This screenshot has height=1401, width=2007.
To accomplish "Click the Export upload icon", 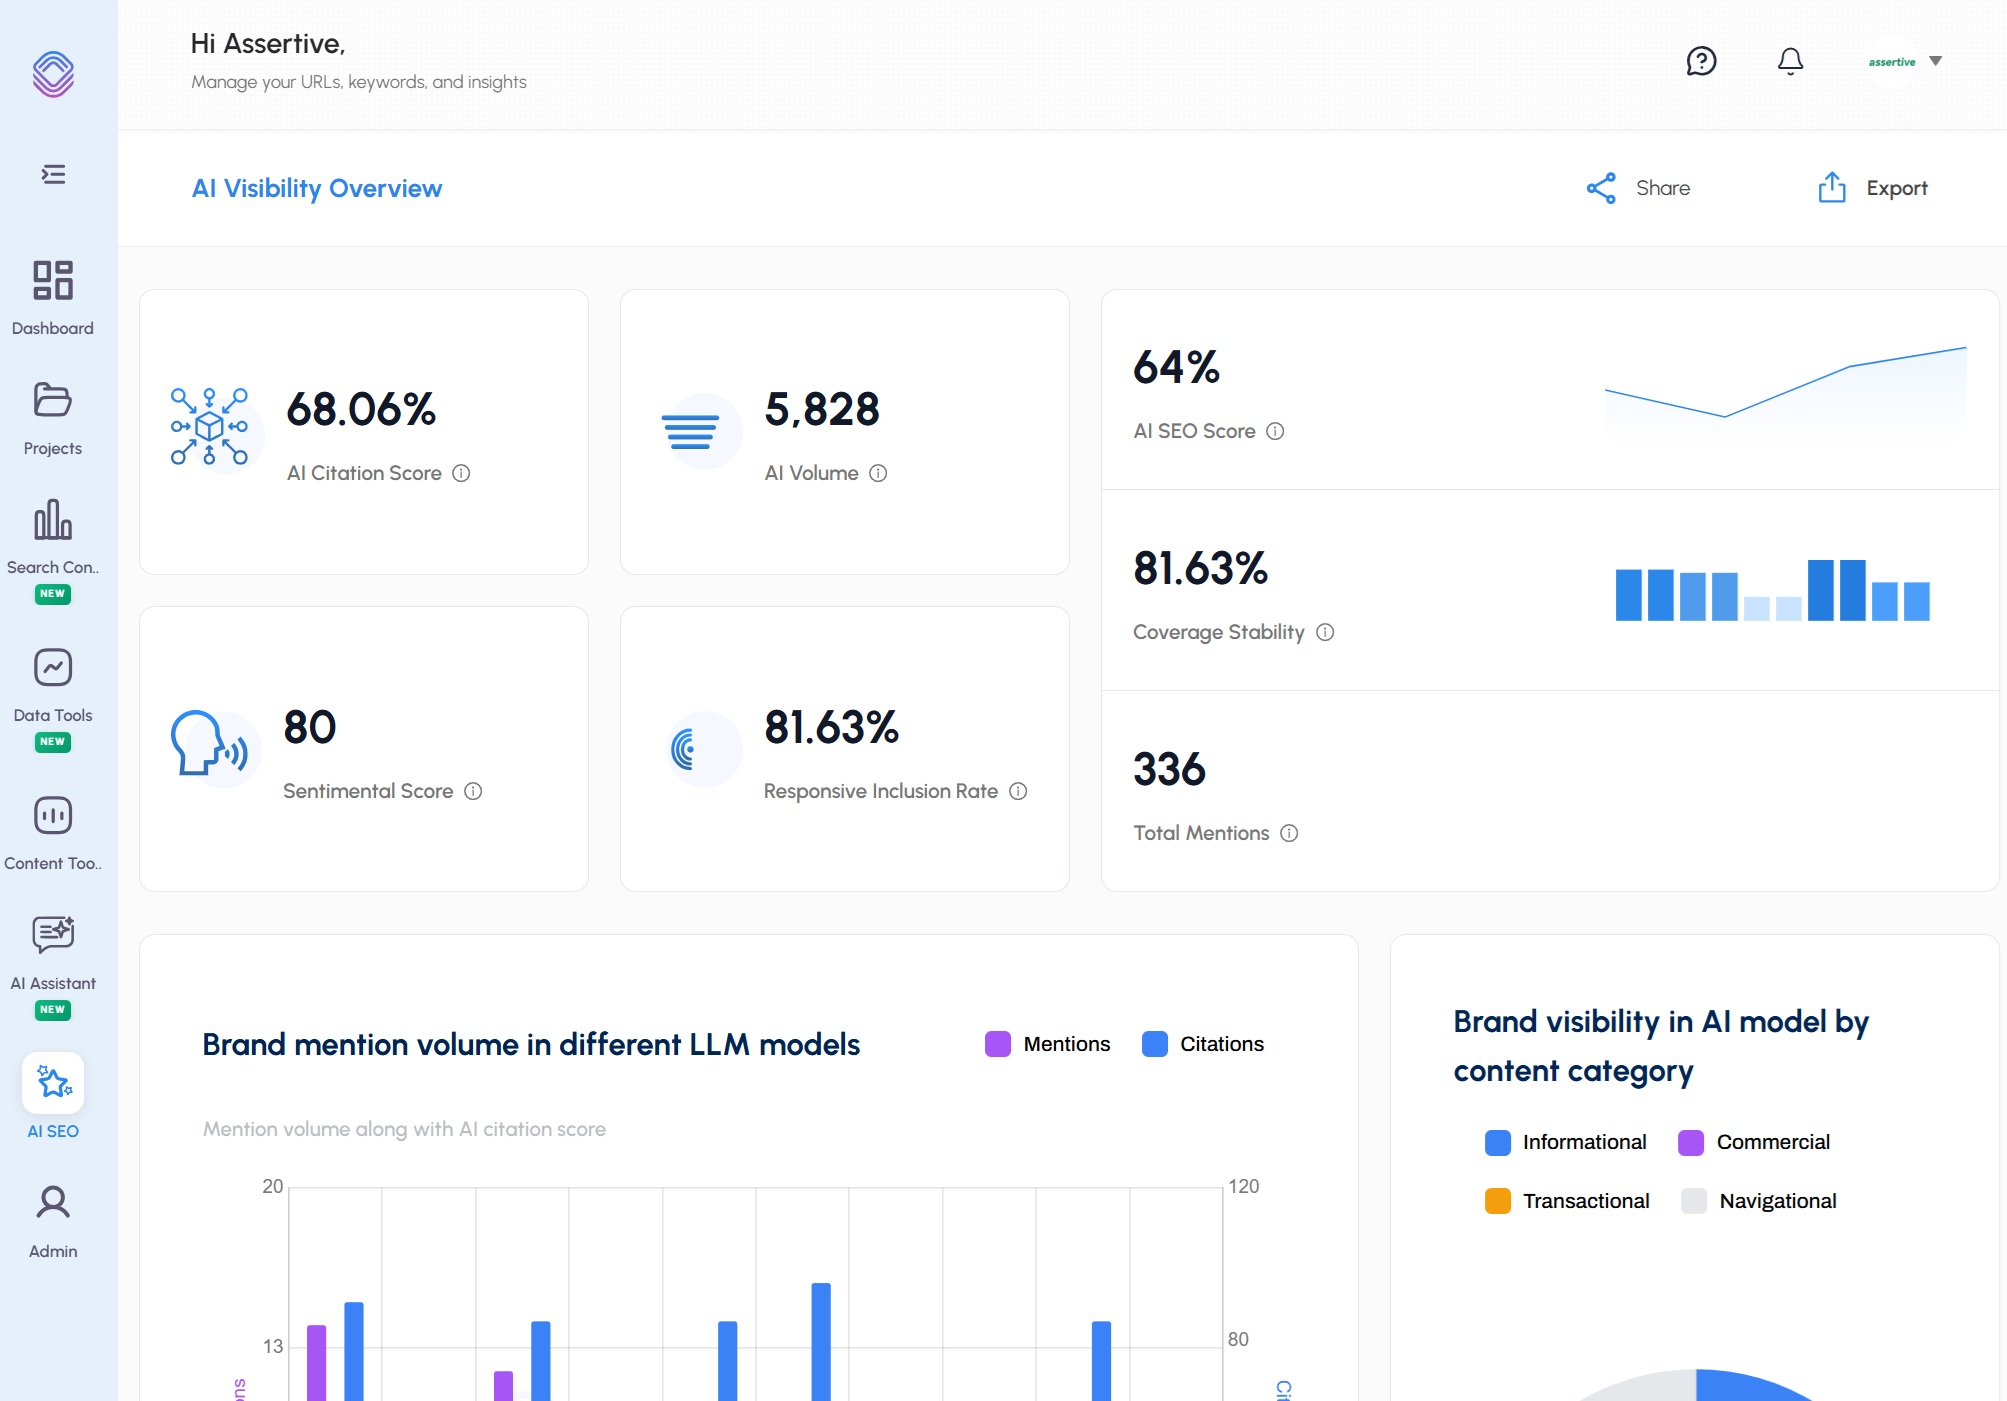I will coord(1832,187).
